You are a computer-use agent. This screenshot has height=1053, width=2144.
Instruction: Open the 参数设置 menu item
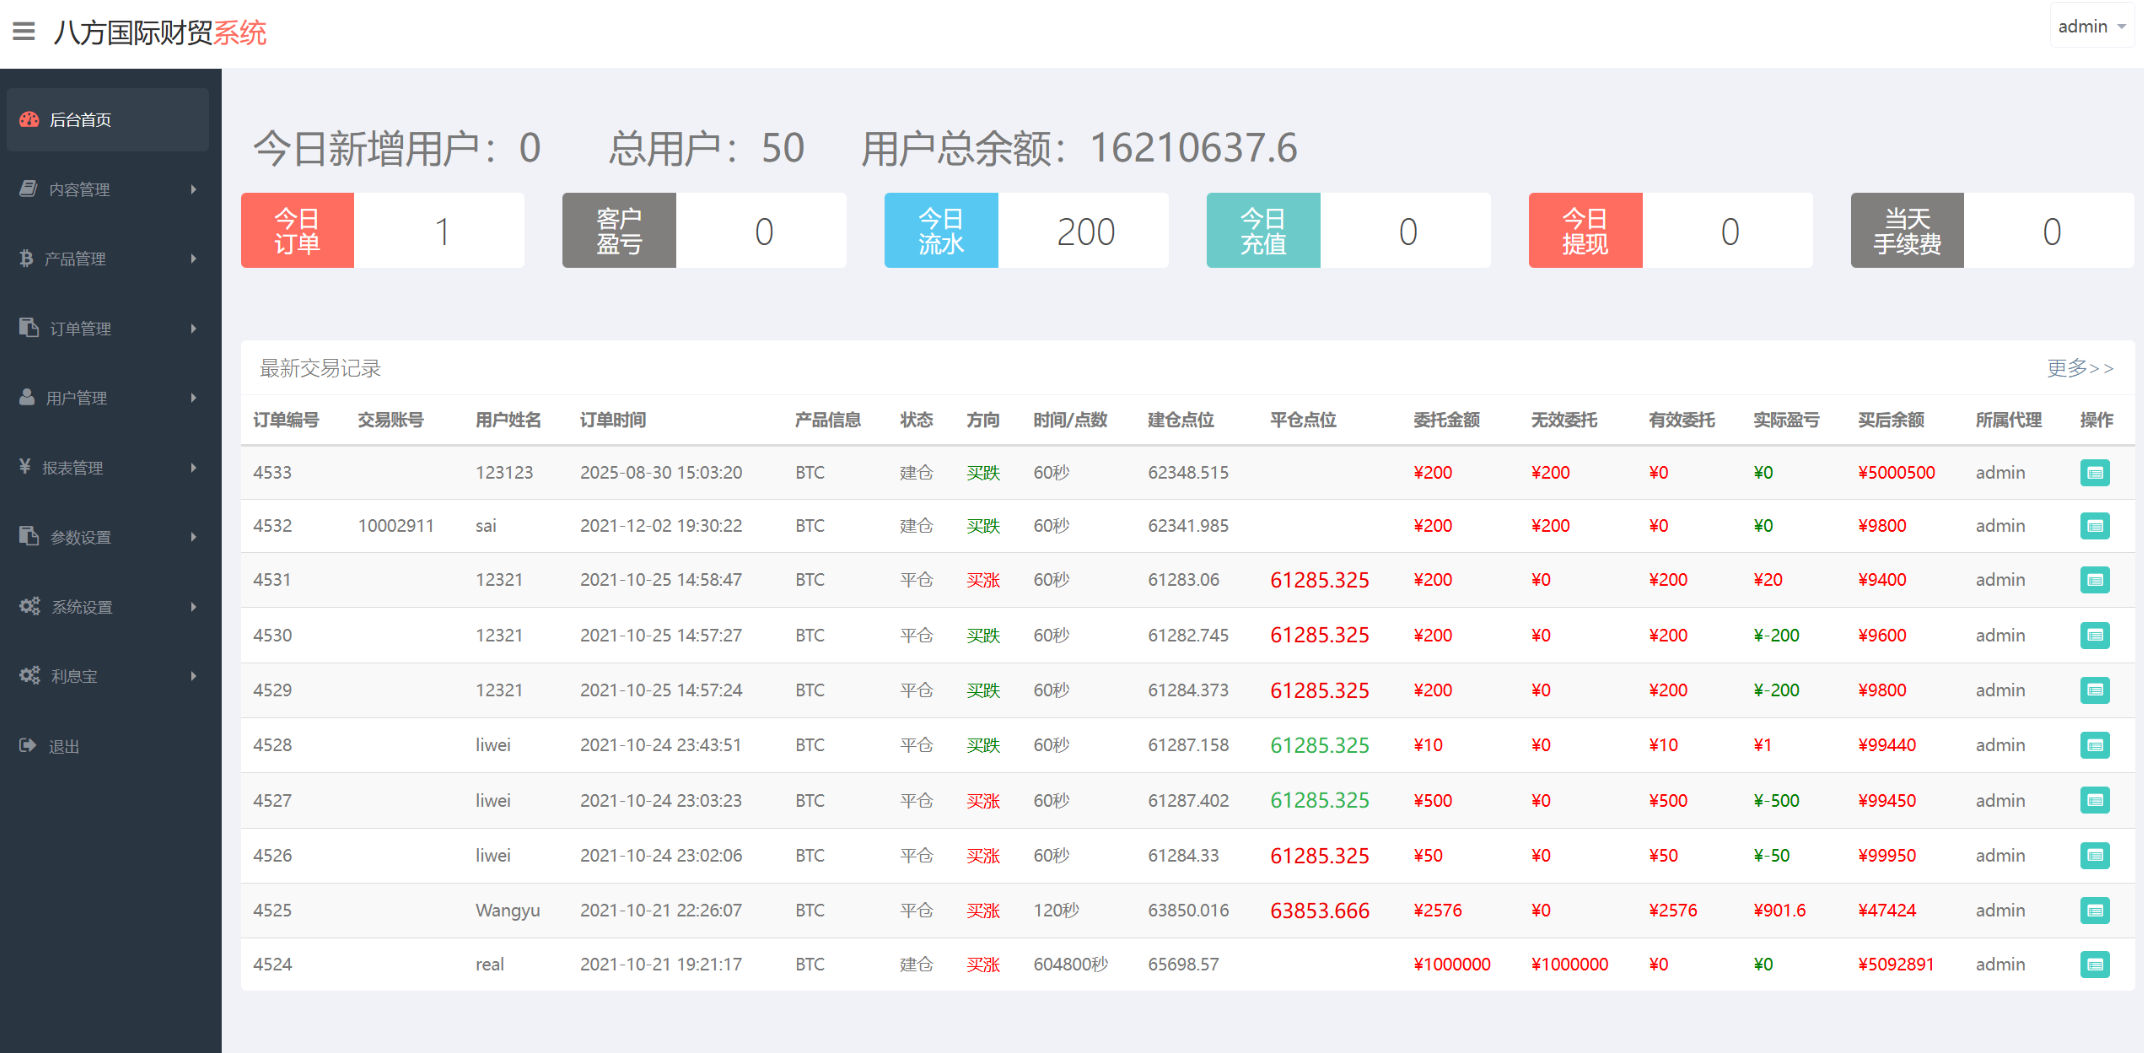(81, 537)
